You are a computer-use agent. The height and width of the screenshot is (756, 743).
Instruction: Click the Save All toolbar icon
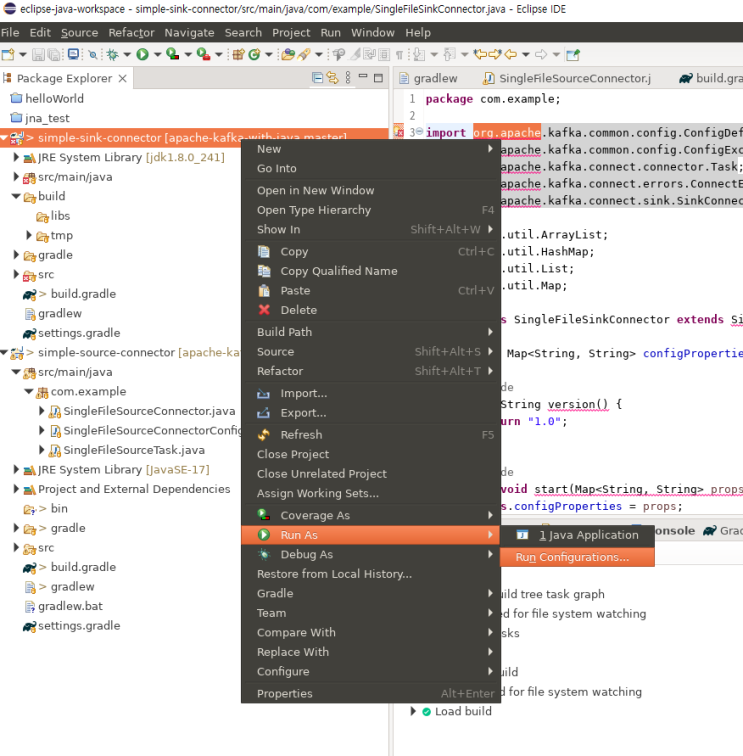pos(54,54)
